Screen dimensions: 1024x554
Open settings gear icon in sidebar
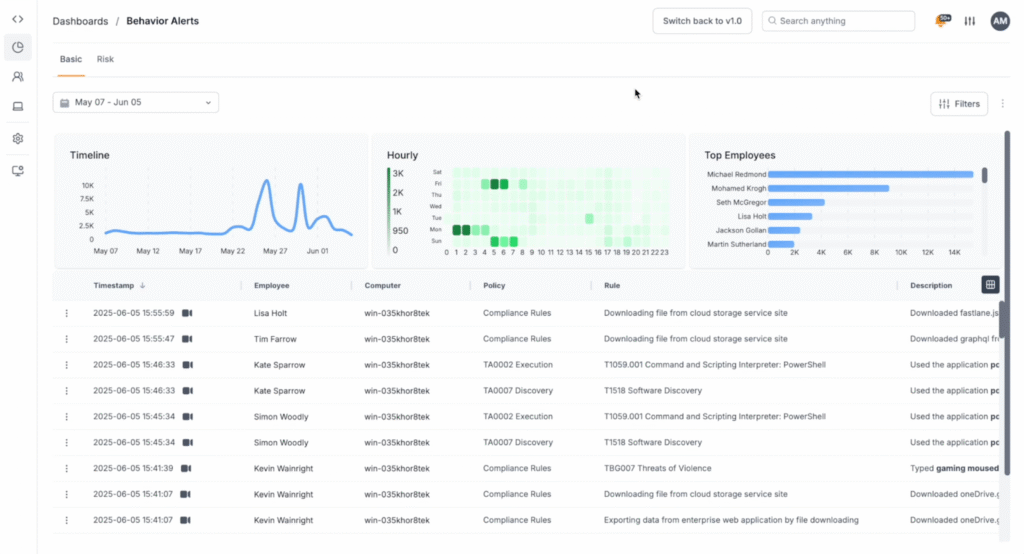tap(18, 139)
